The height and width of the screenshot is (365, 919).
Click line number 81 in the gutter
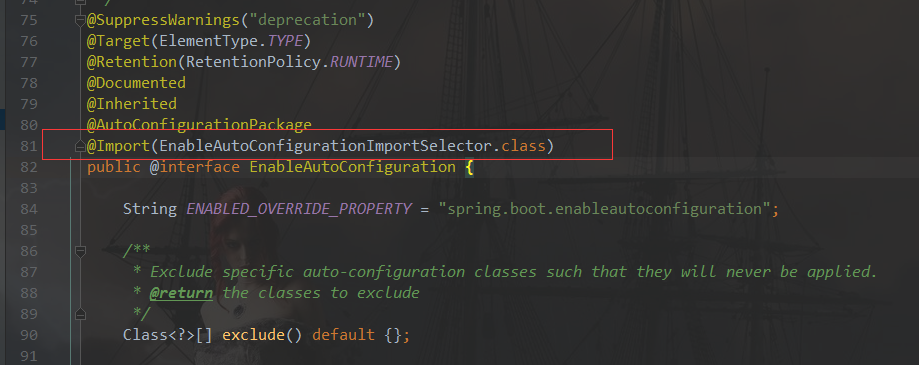pos(29,146)
